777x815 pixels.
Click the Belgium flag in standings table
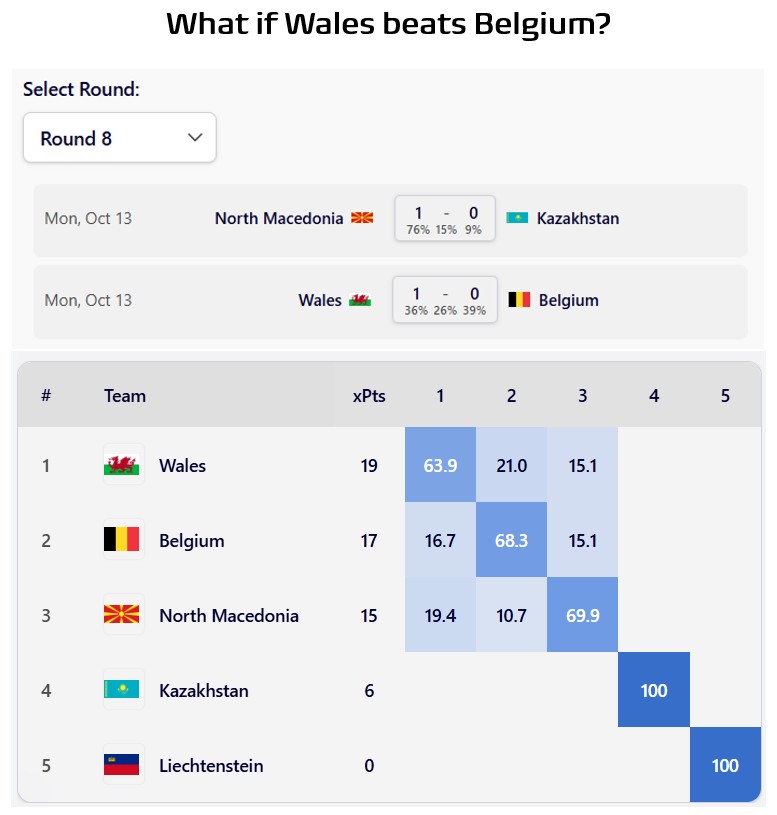click(122, 541)
